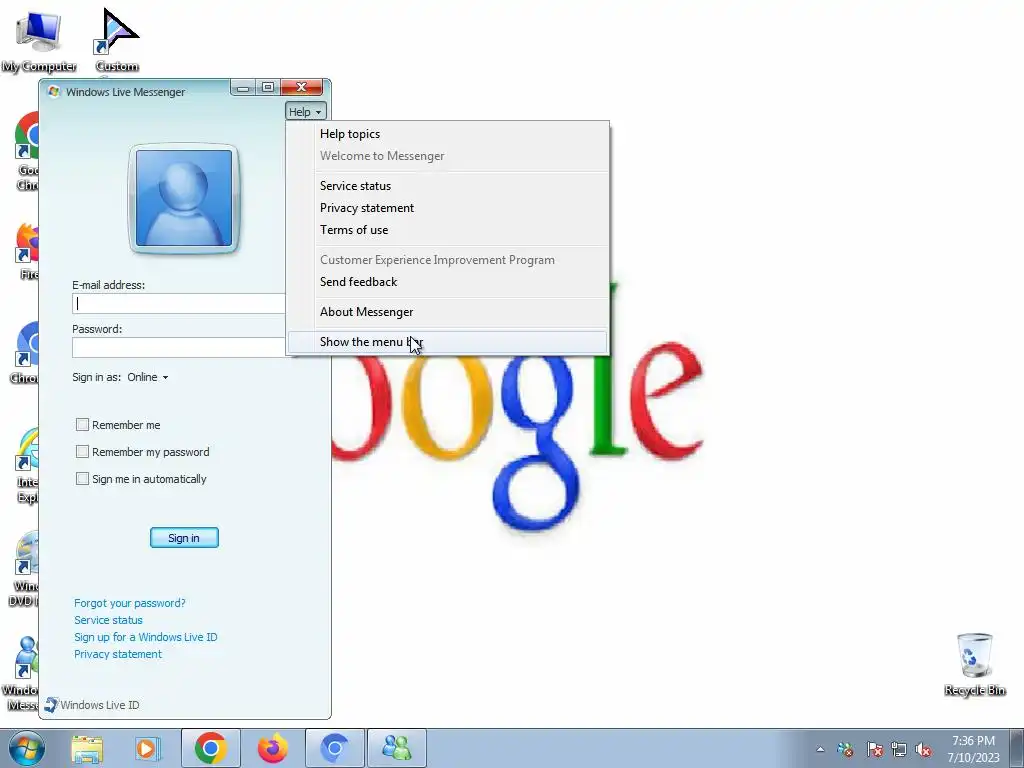The width and height of the screenshot is (1024, 768).
Task: Maximize the Windows Live Messenger window
Action: pos(268,88)
